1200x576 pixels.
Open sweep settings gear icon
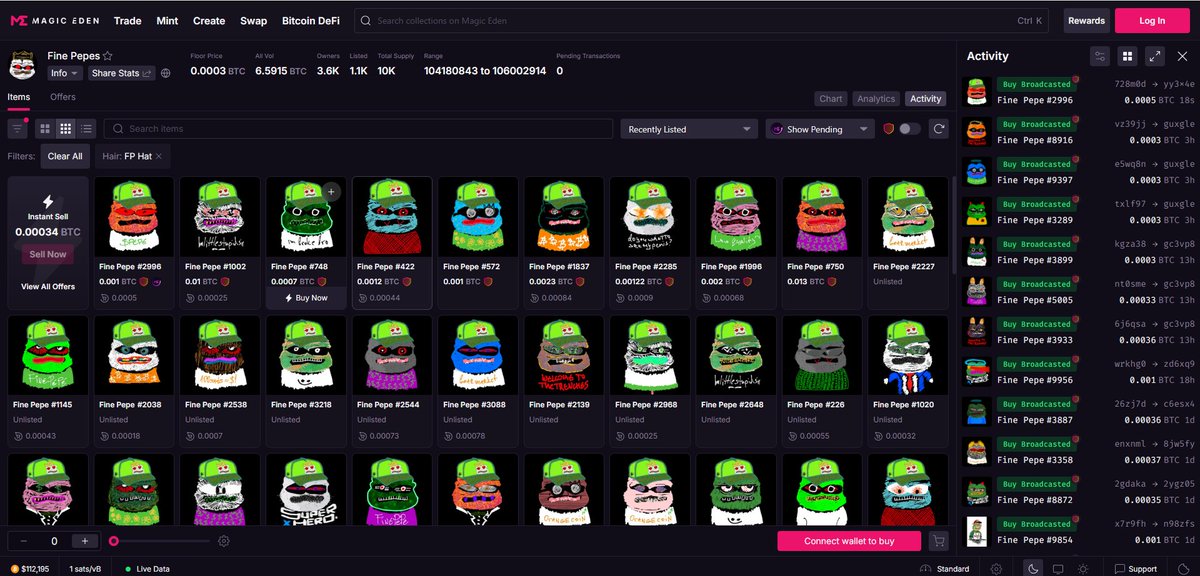point(224,541)
